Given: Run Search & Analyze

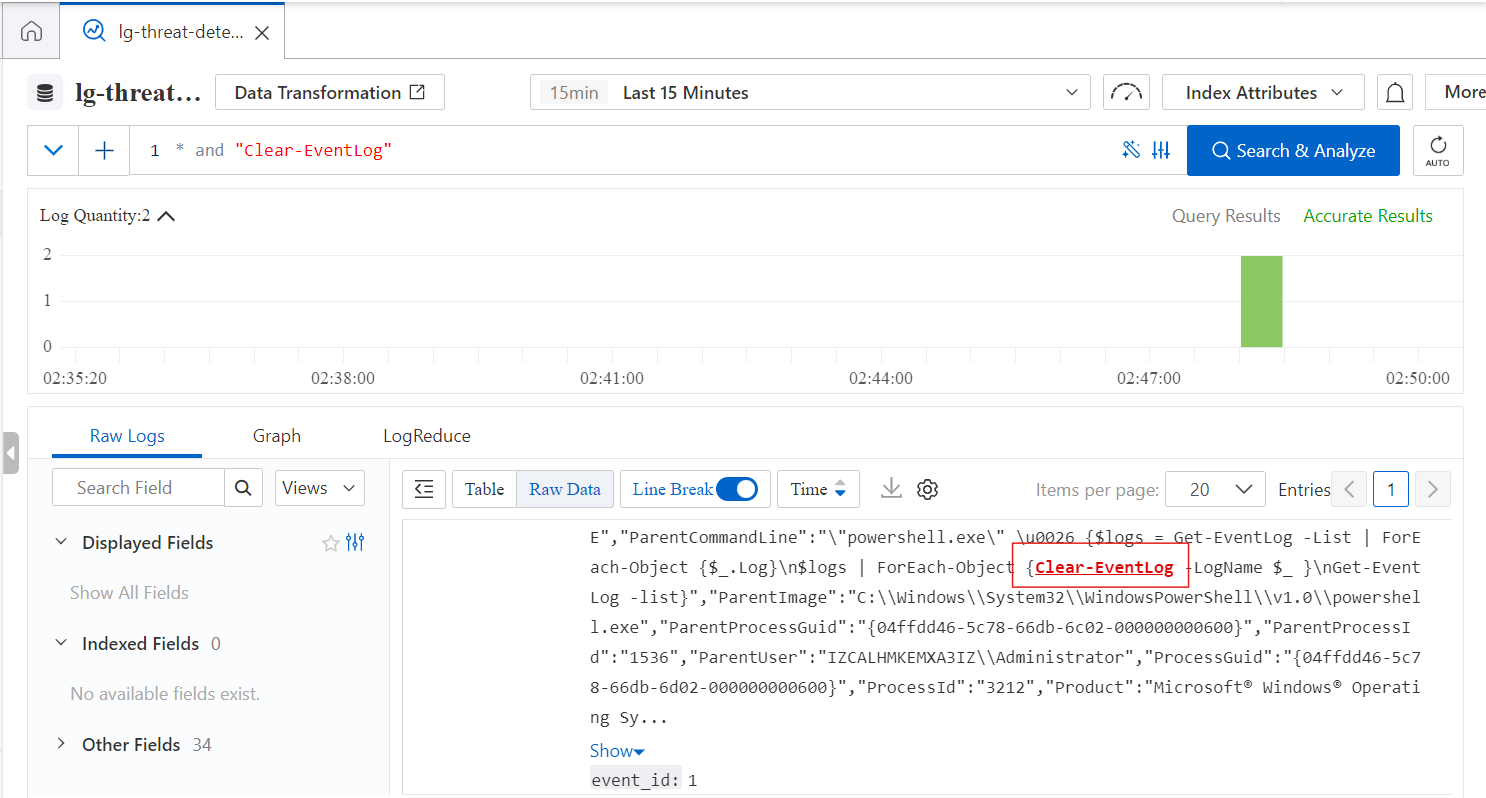Looking at the screenshot, I should point(1293,150).
